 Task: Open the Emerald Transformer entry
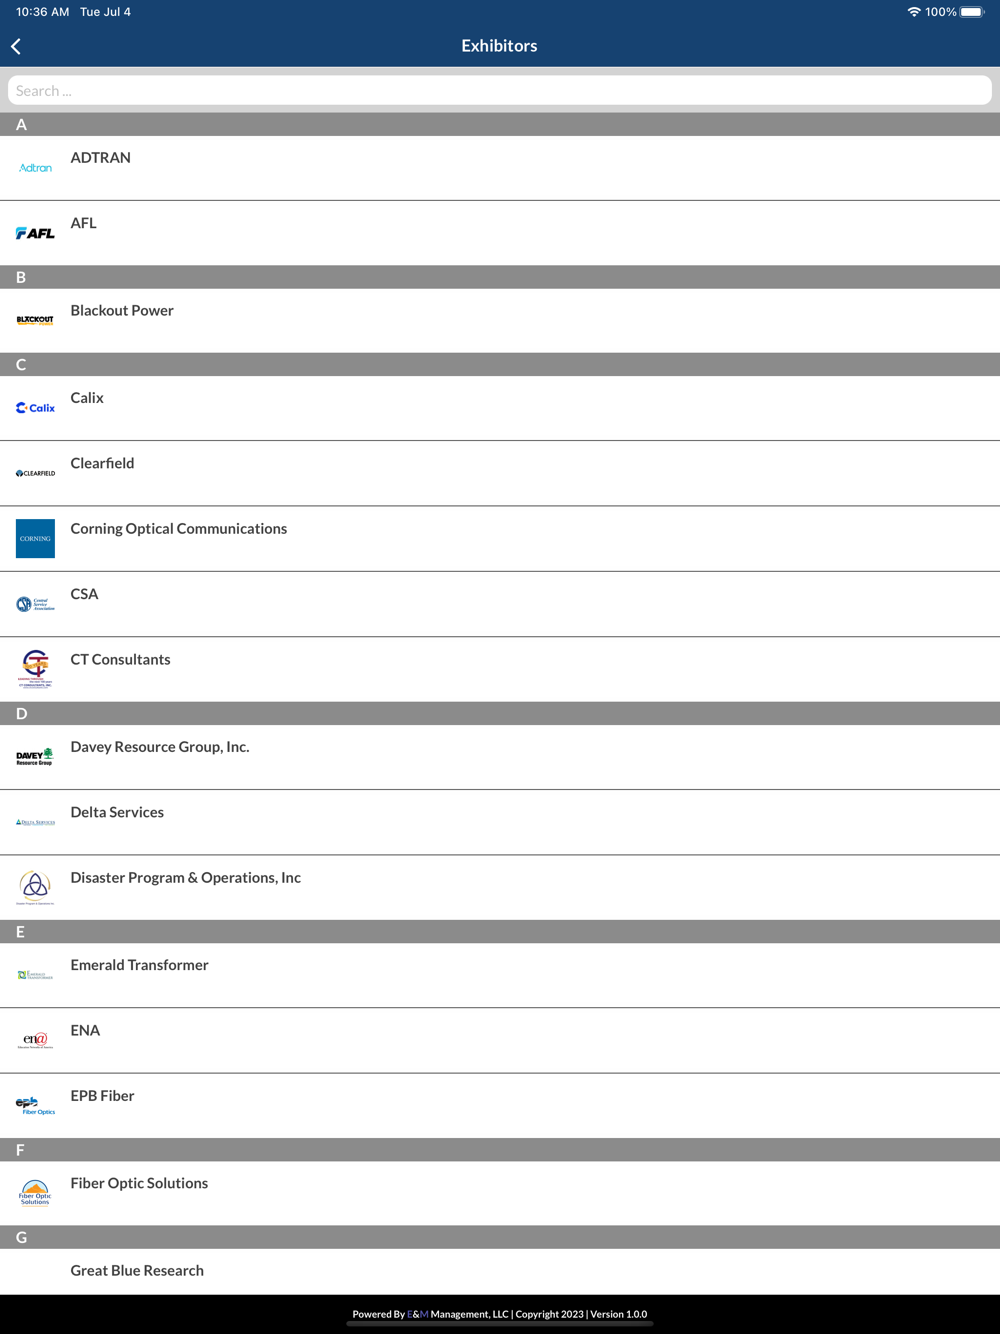[500, 975]
